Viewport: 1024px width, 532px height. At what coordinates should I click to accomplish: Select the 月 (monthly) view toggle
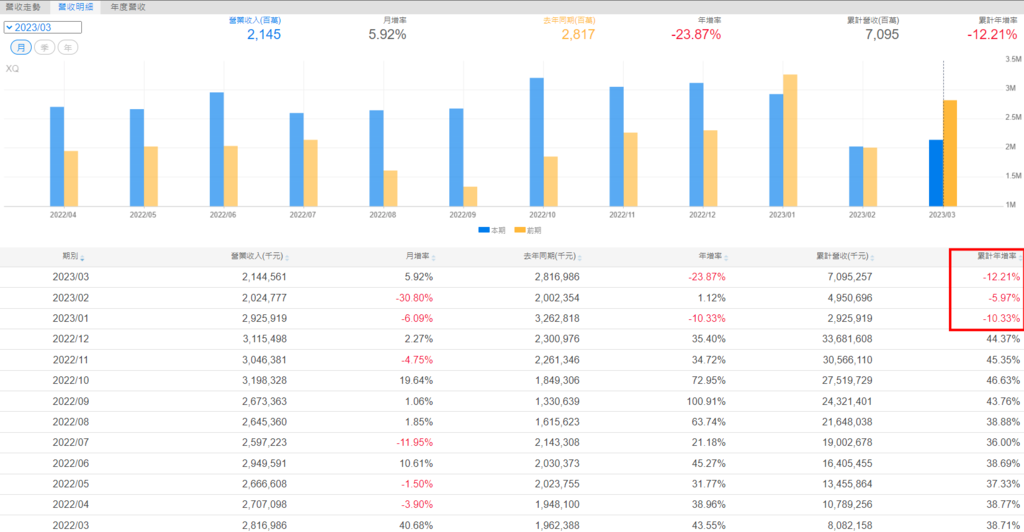pos(21,48)
